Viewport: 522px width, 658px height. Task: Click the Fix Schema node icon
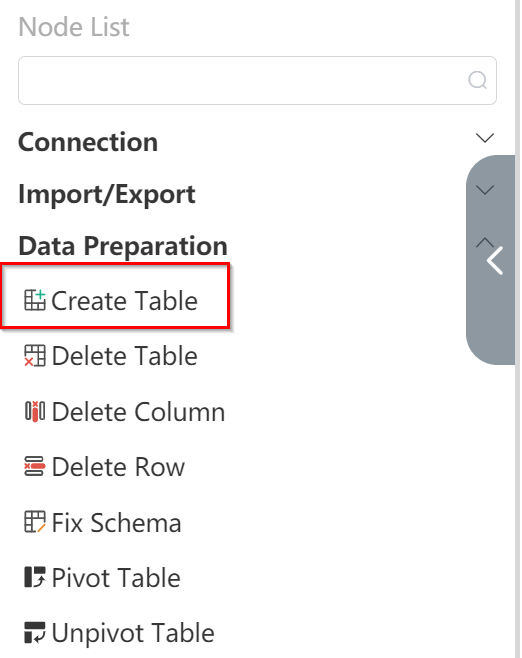coord(35,522)
